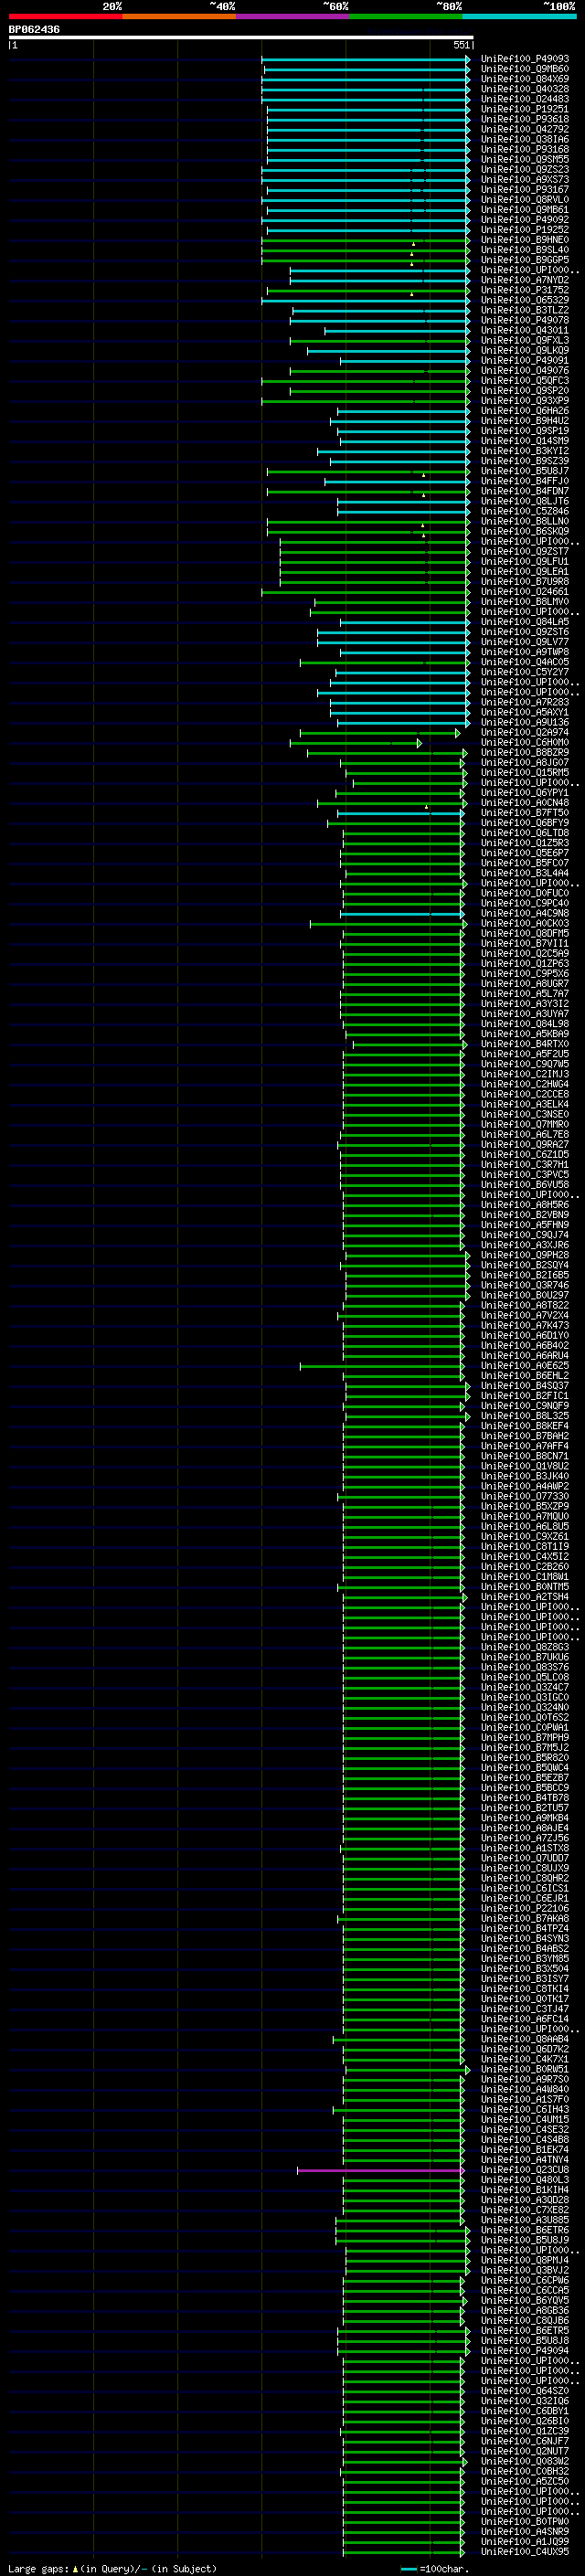The height and width of the screenshot is (2576, 585).
Task: Click the UniRef100_B6ETR6 label
Action: [524, 2230]
